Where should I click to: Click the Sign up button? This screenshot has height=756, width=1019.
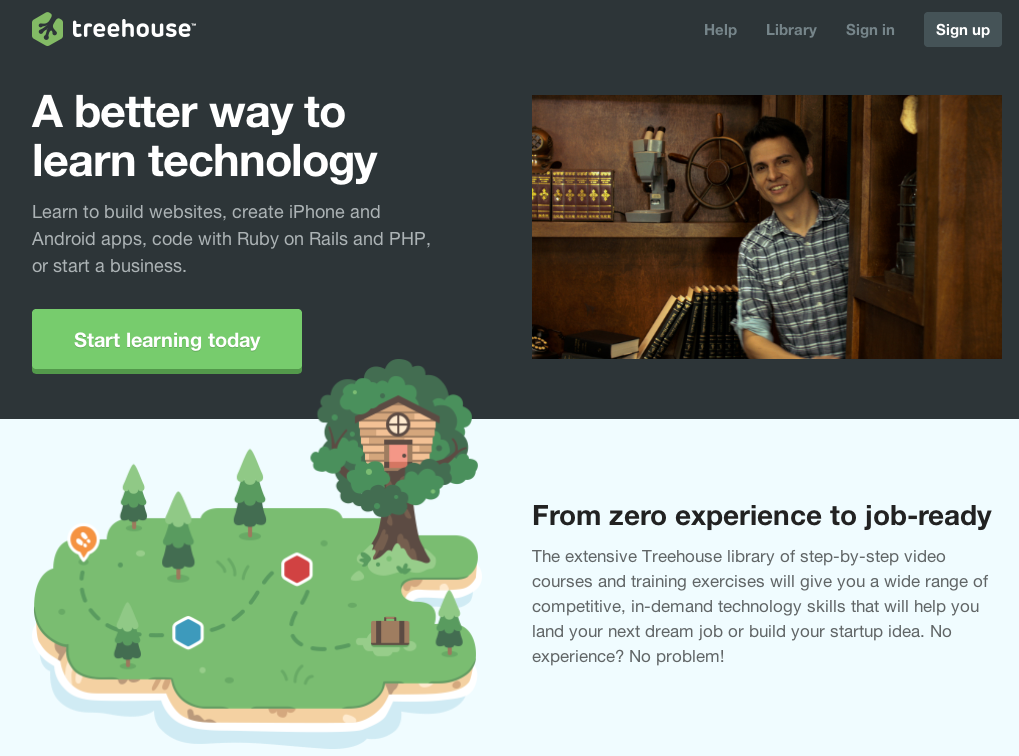point(962,29)
